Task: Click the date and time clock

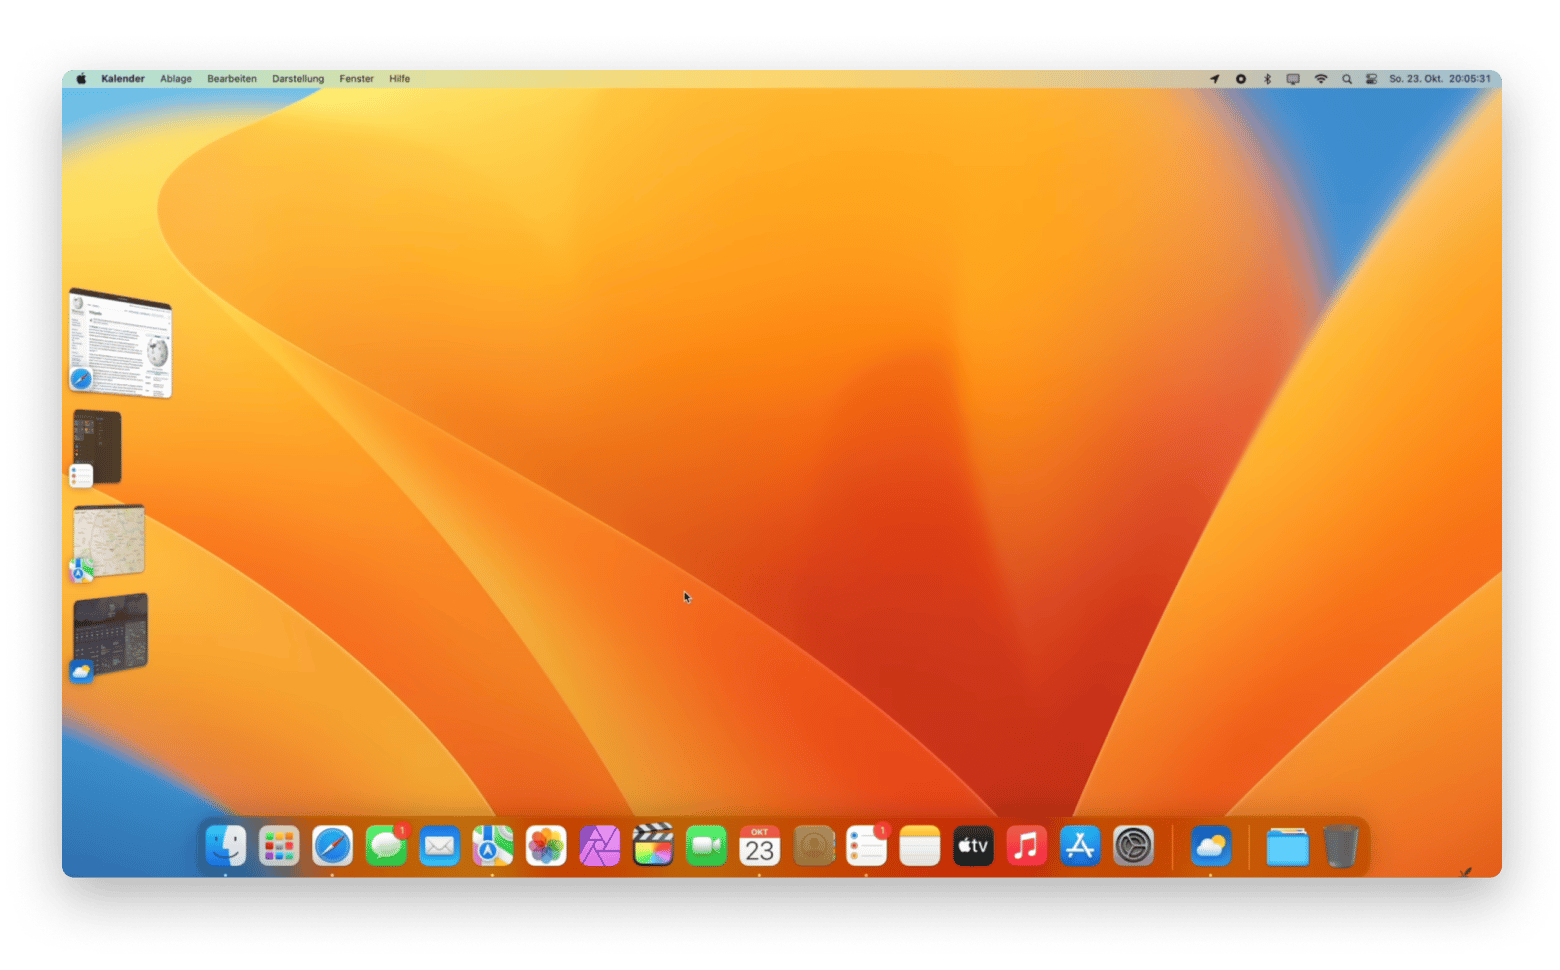Action: [x=1440, y=79]
